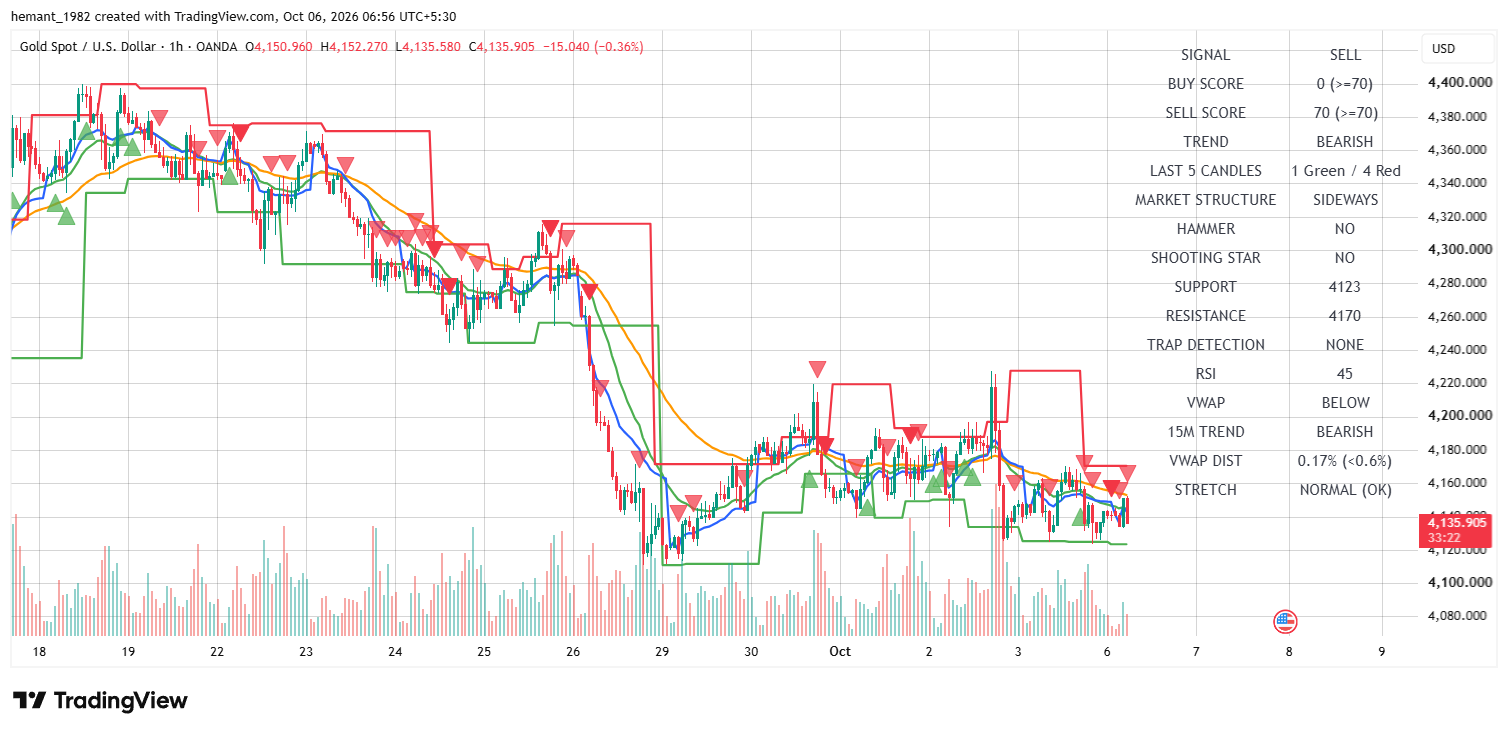Viewport: 1508px width, 733px height.
Task: Click the SIDEWAYS value
Action: tap(1345, 200)
